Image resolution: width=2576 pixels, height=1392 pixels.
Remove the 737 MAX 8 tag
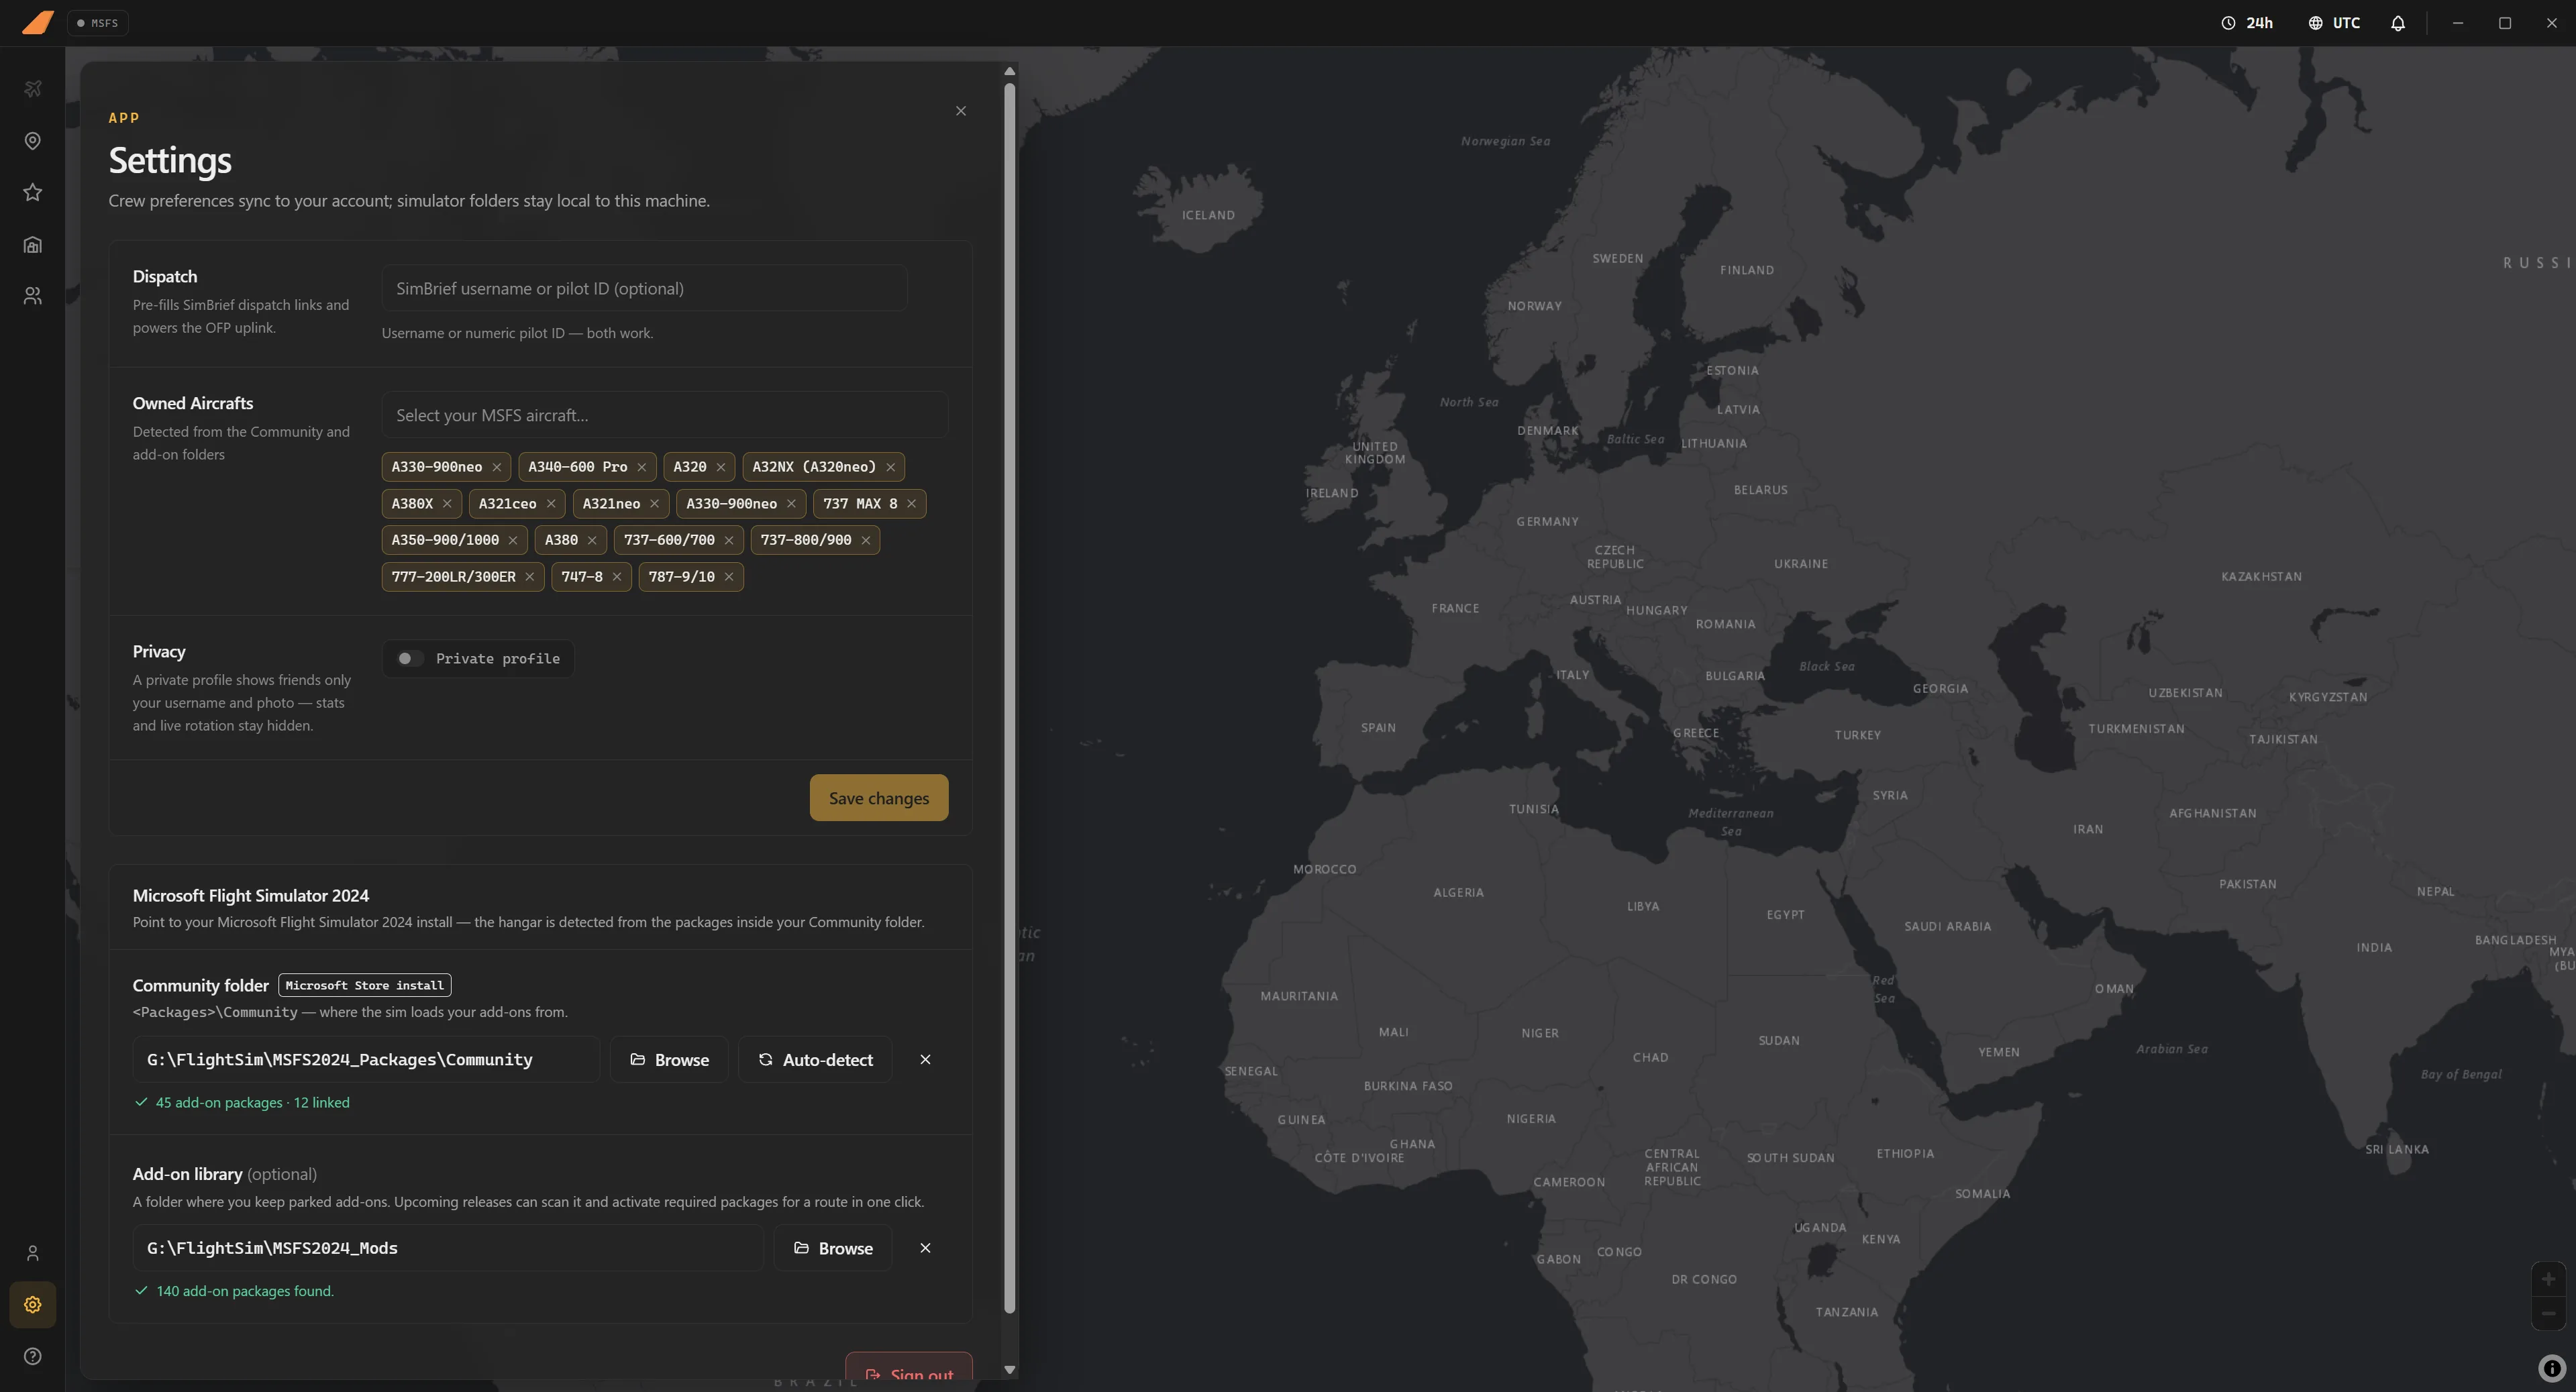[x=912, y=504]
